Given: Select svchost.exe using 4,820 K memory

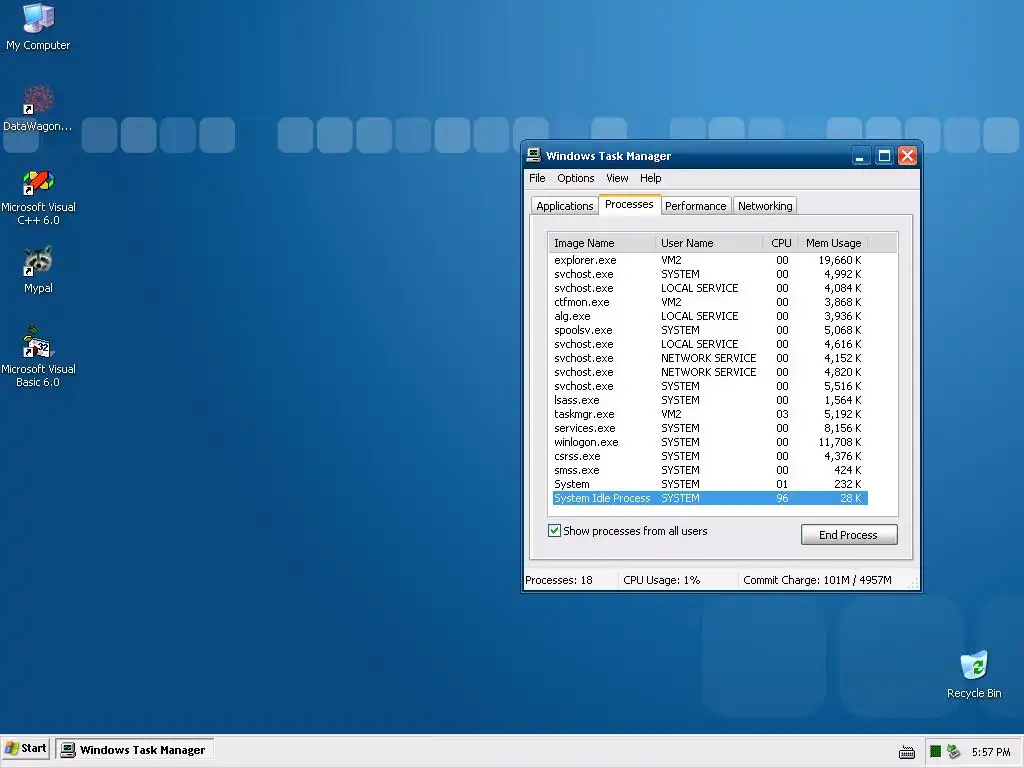Looking at the screenshot, I should click(709, 372).
